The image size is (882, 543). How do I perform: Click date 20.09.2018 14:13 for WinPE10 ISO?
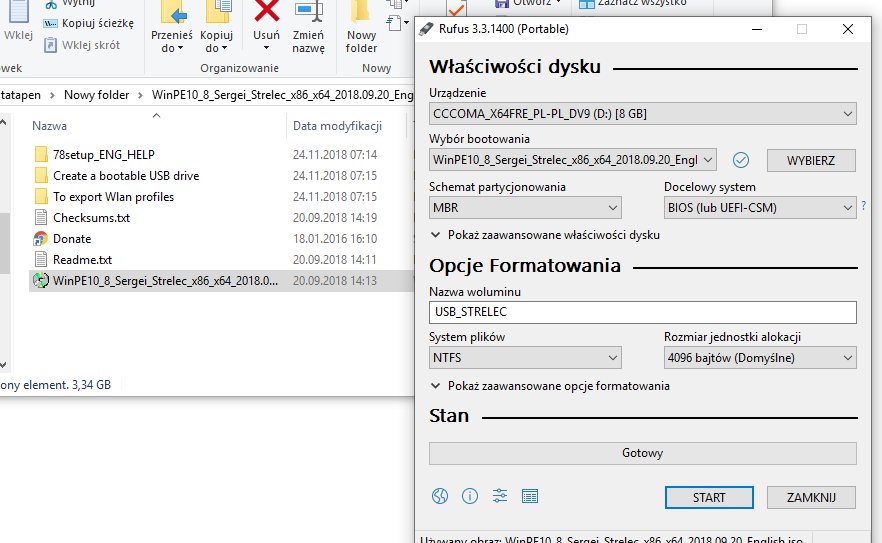click(335, 281)
